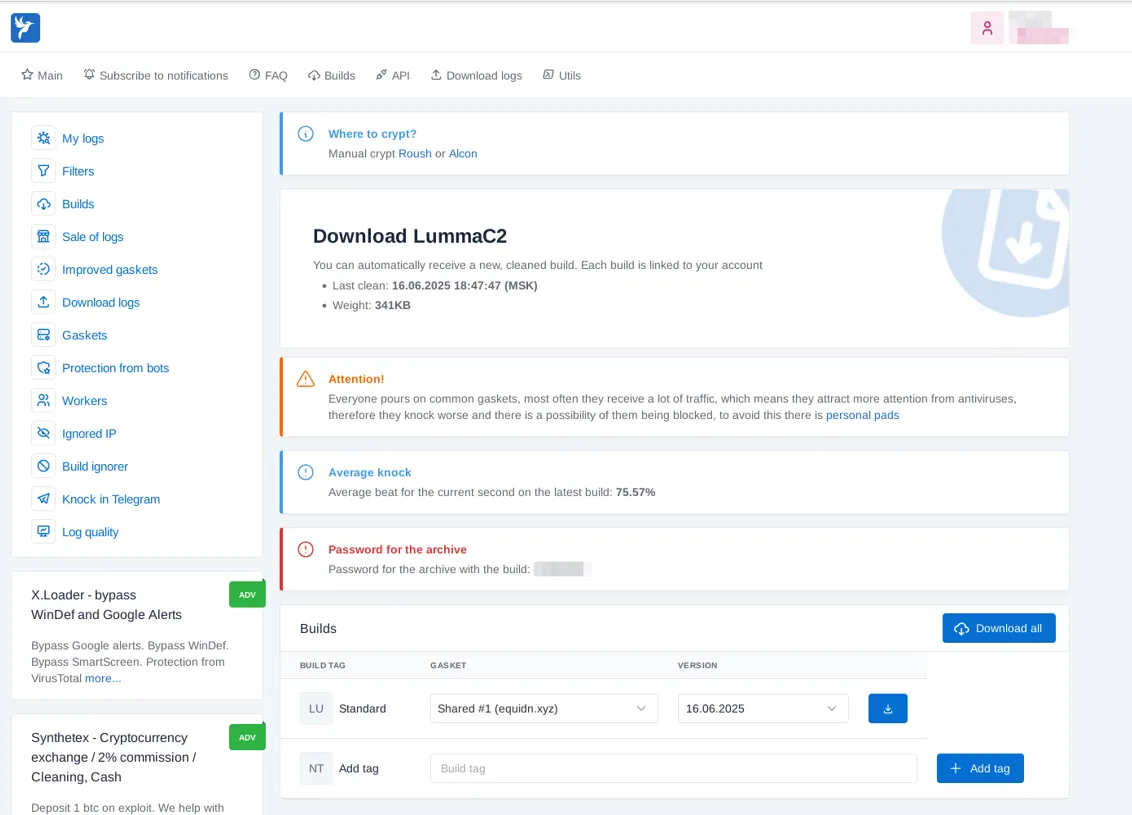
Task: Follow the Roush crypt link
Action: 415,154
